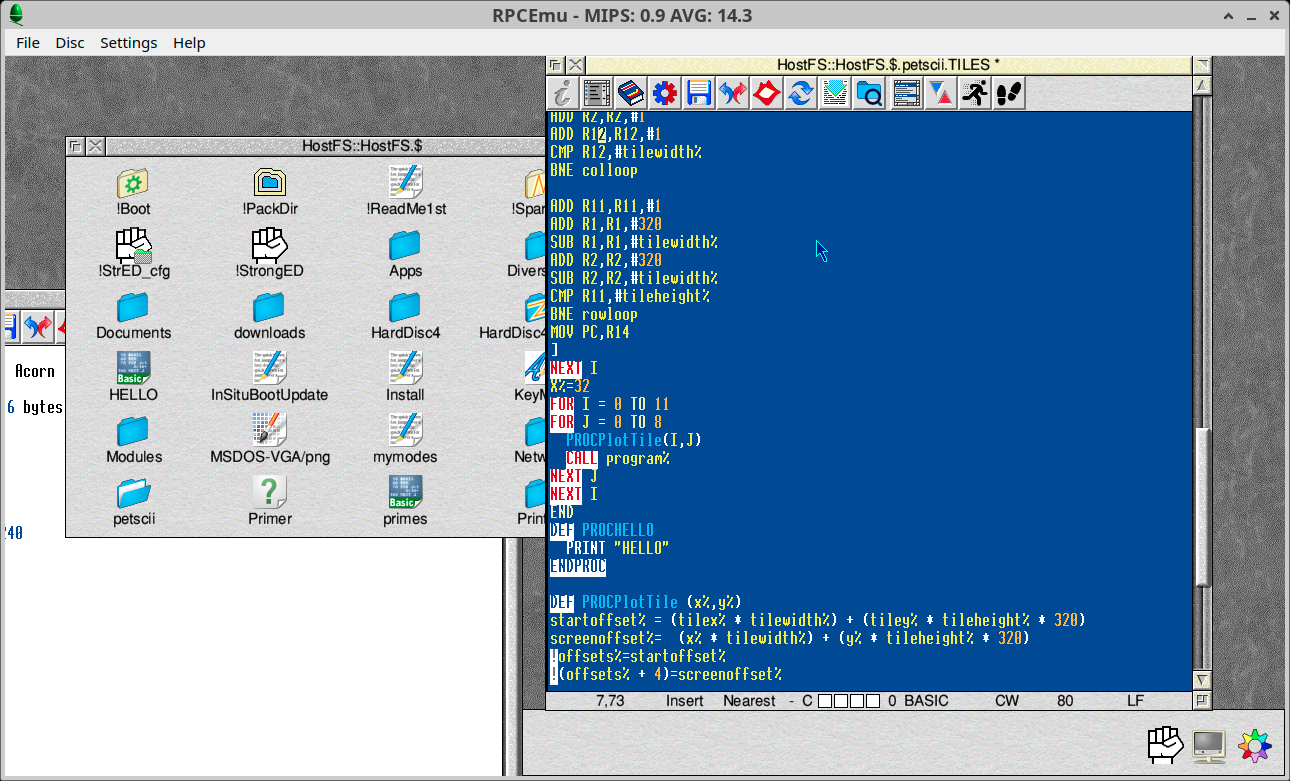Open the Disc menu
1290x781 pixels.
[x=70, y=43]
